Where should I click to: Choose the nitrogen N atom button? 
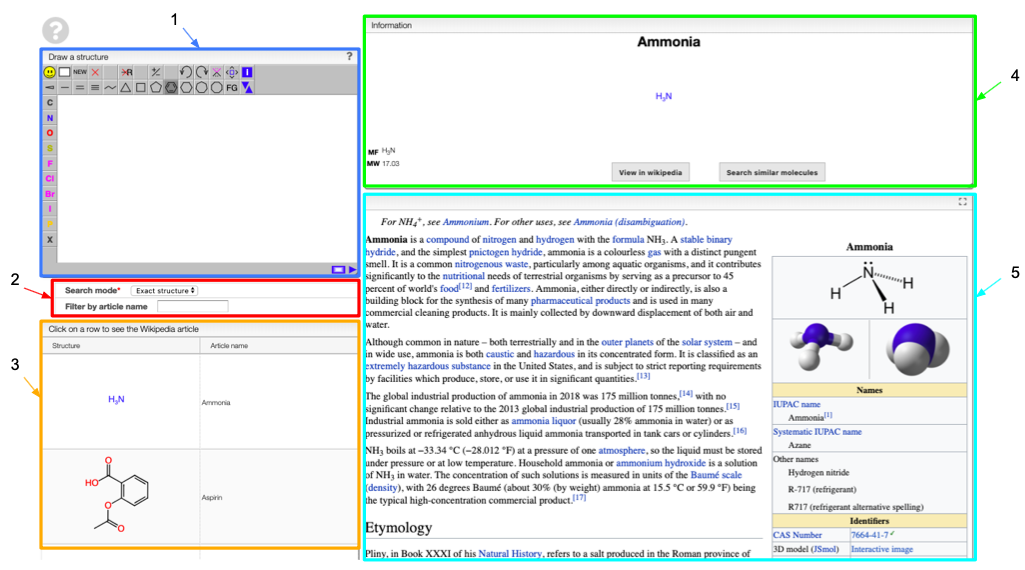click(50, 118)
